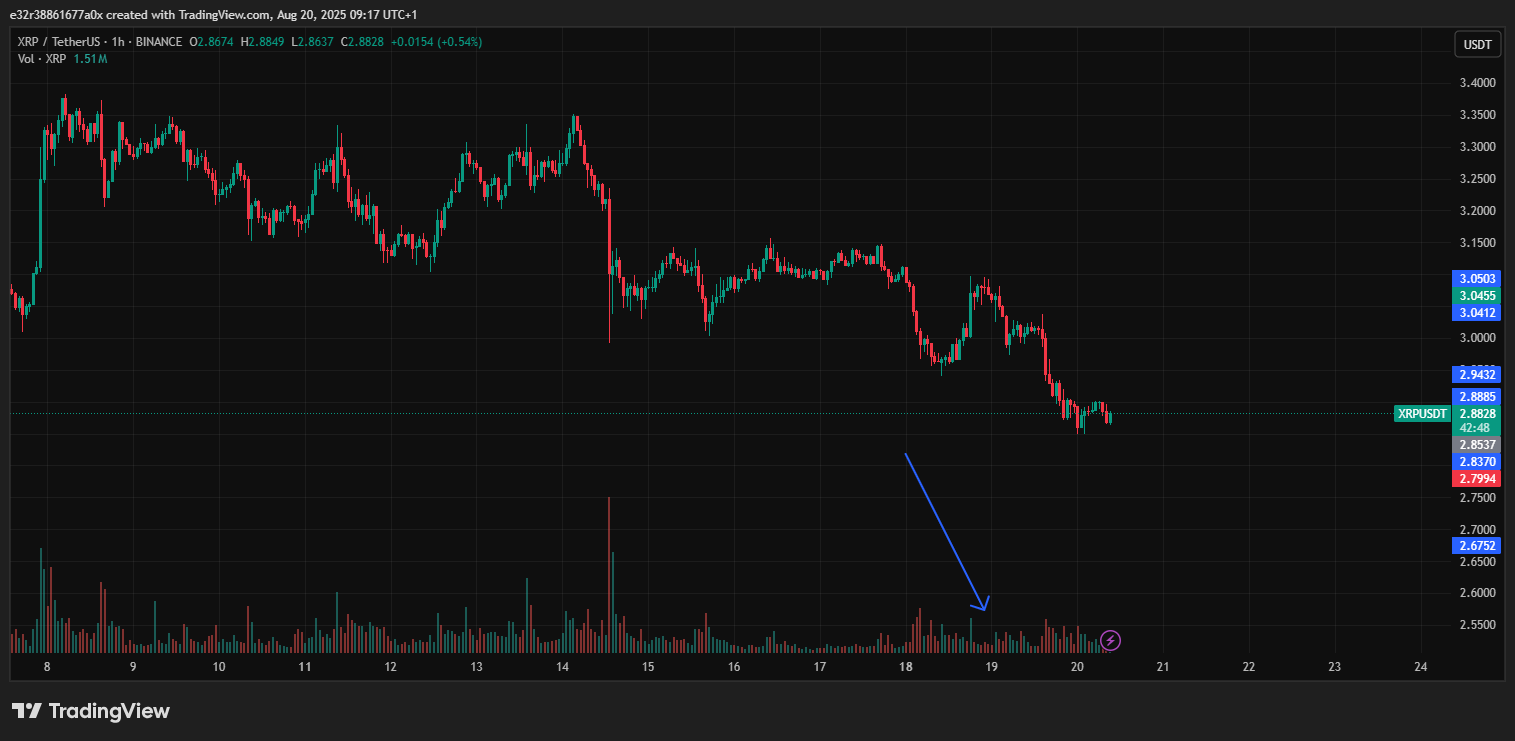Toggle countdown by clicking the 42:48 timer

click(x=1475, y=427)
